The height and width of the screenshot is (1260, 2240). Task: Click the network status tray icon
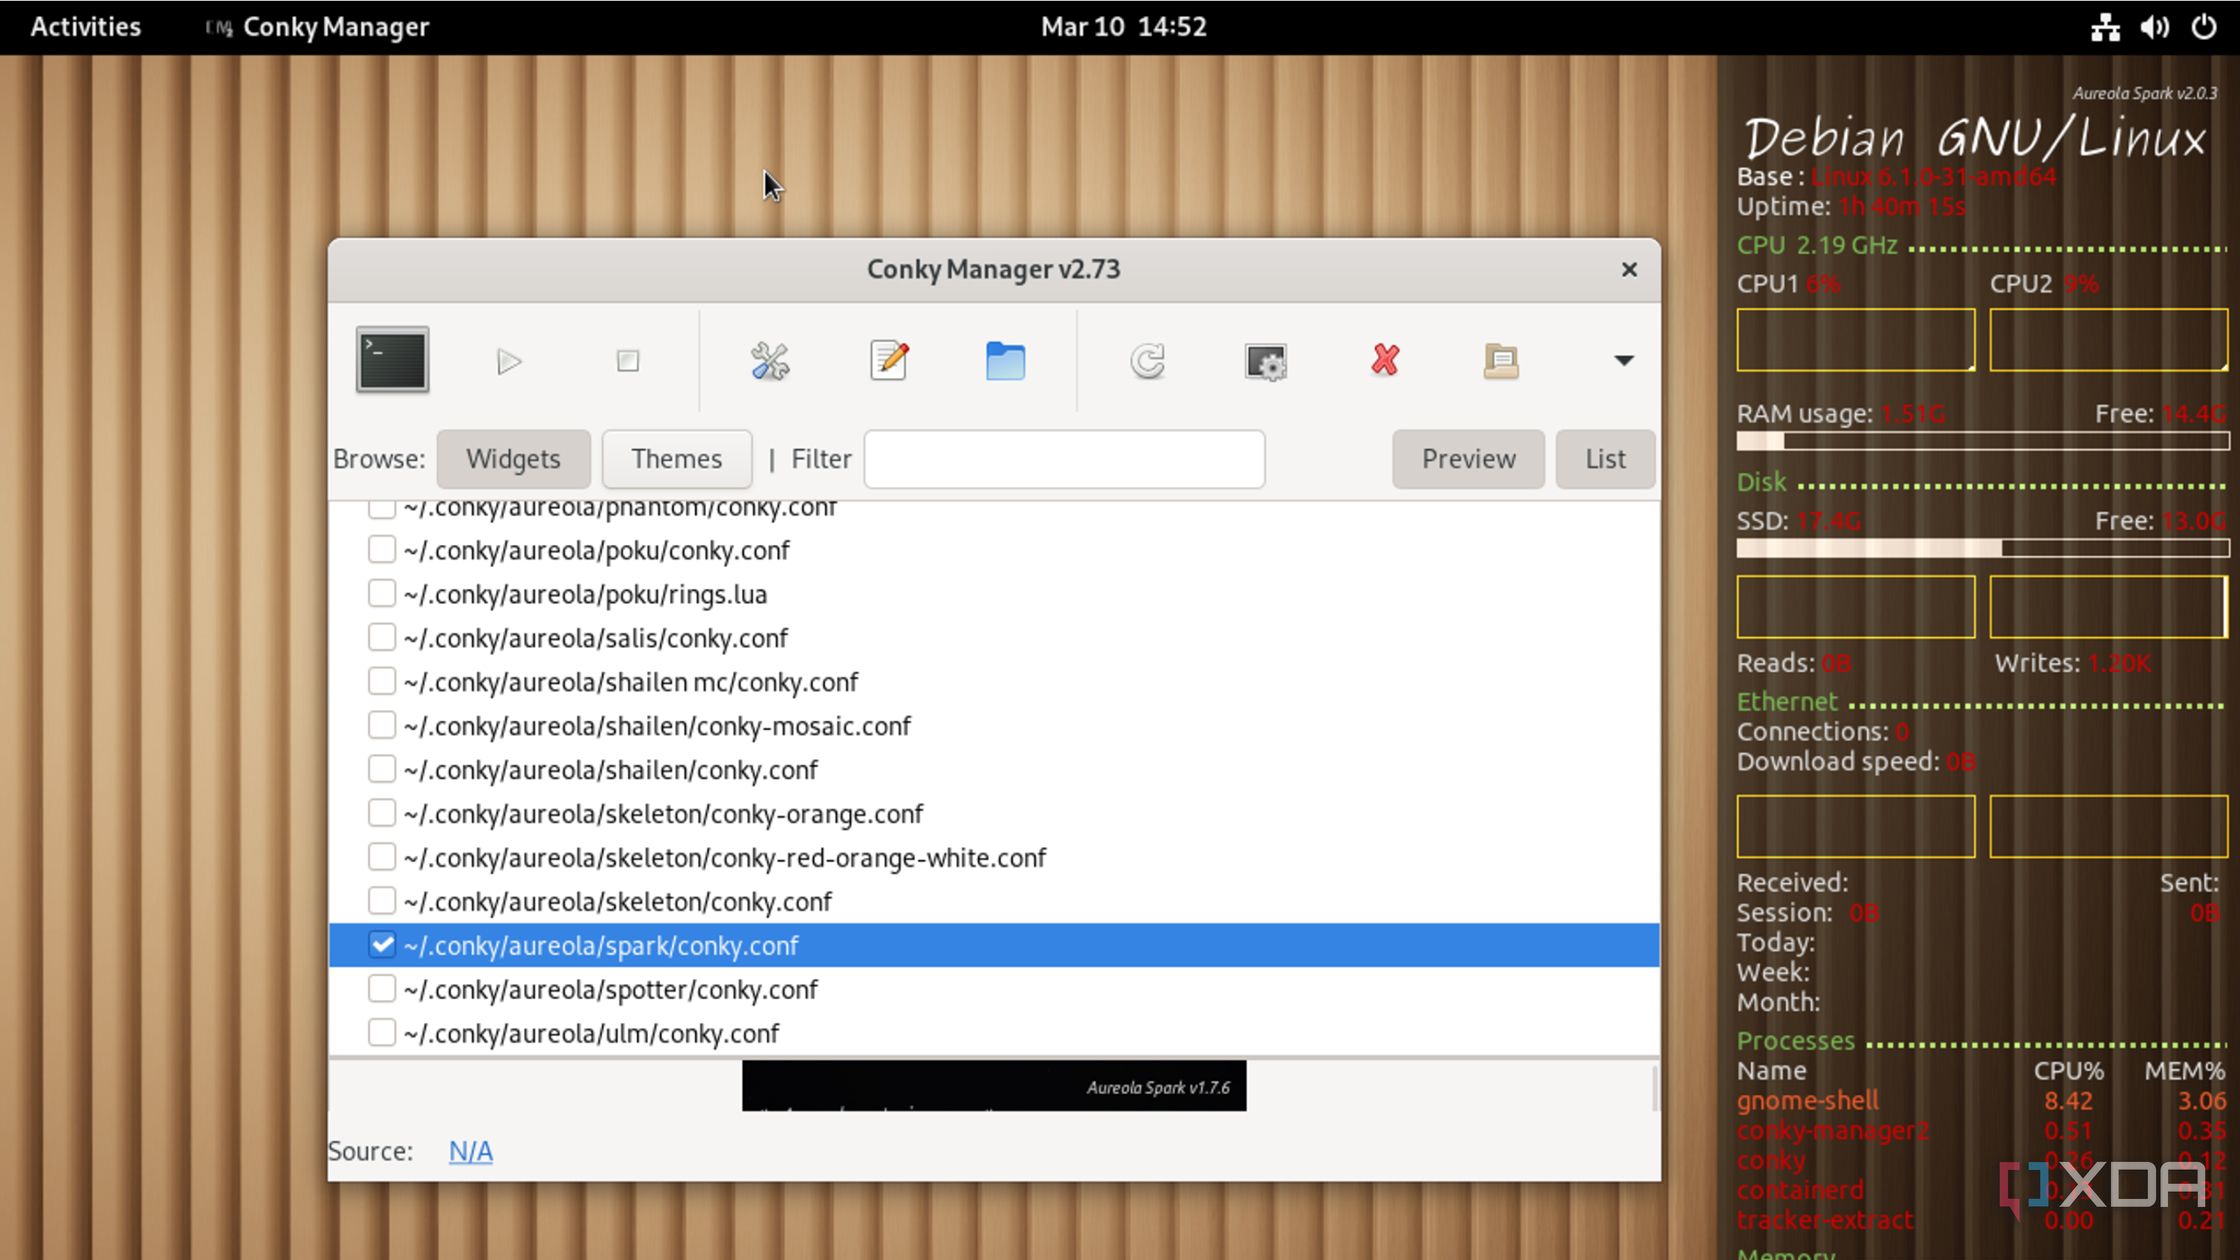pyautogui.click(x=2105, y=27)
